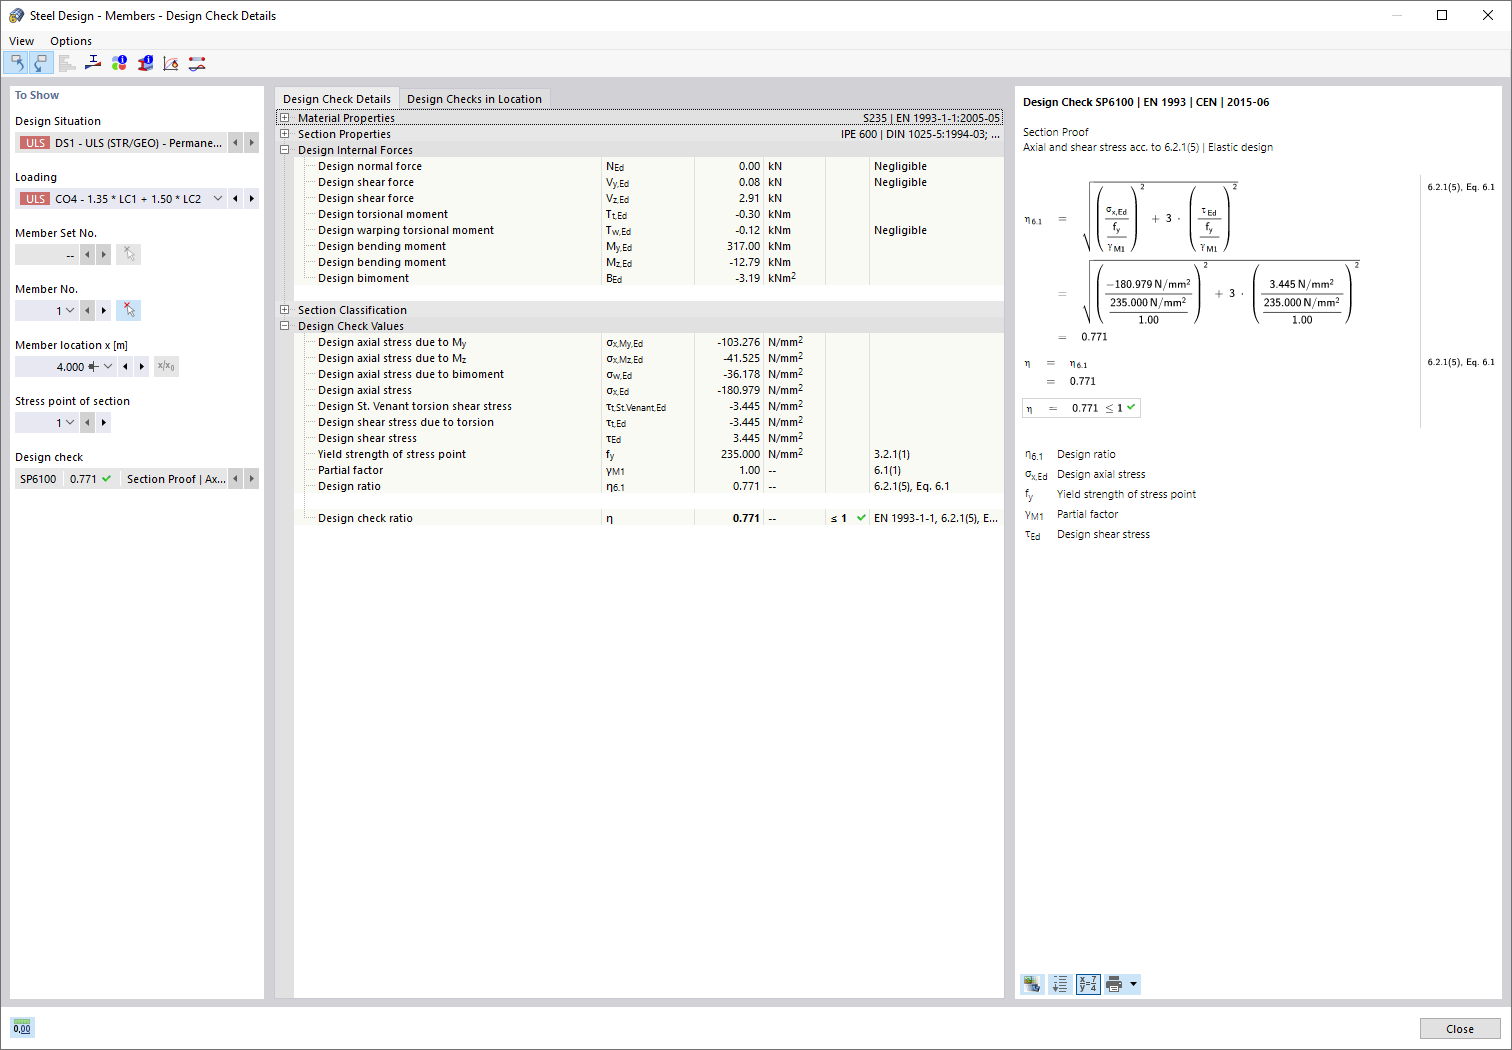This screenshot has width=1512, height=1050.
Task: Open the Options menu
Action: coord(70,41)
